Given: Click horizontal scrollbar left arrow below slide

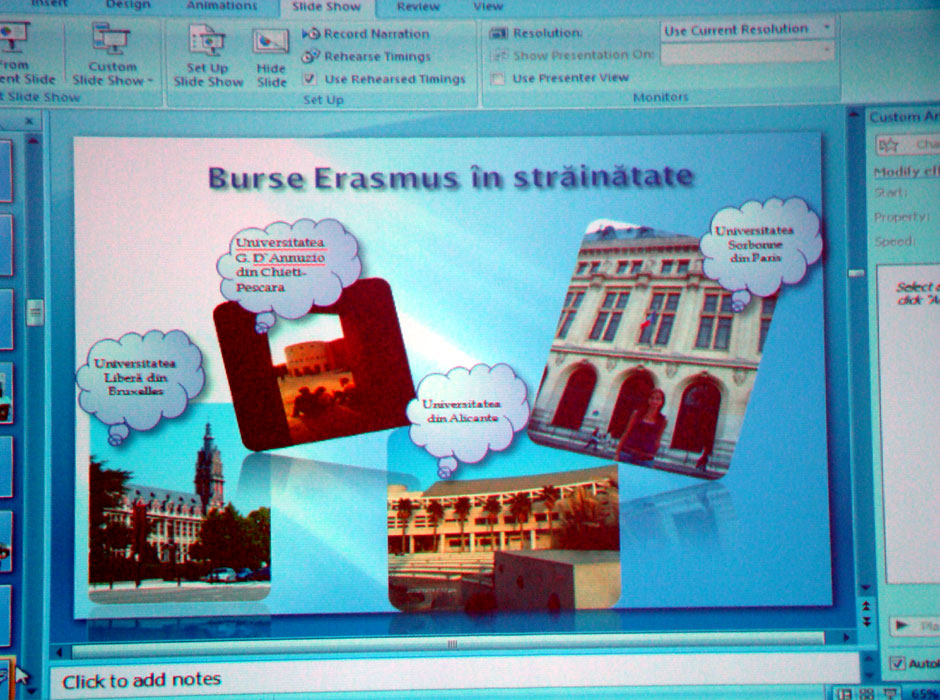Looking at the screenshot, I should click(x=59, y=653).
